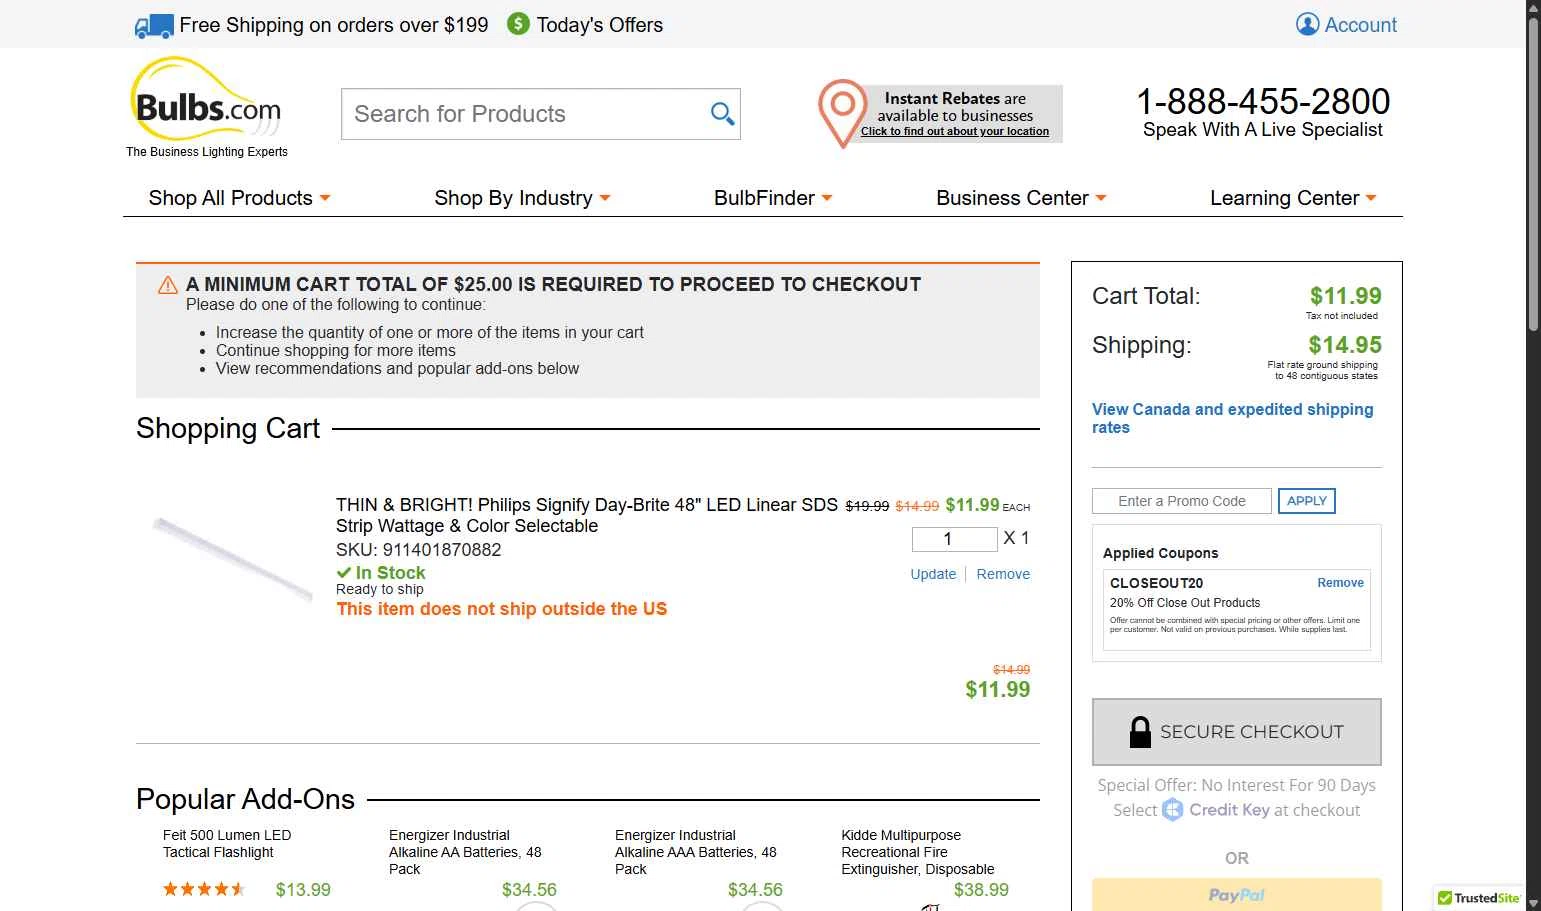Click the Credit Key logo icon
The height and width of the screenshot is (911, 1541).
pyautogui.click(x=1172, y=810)
